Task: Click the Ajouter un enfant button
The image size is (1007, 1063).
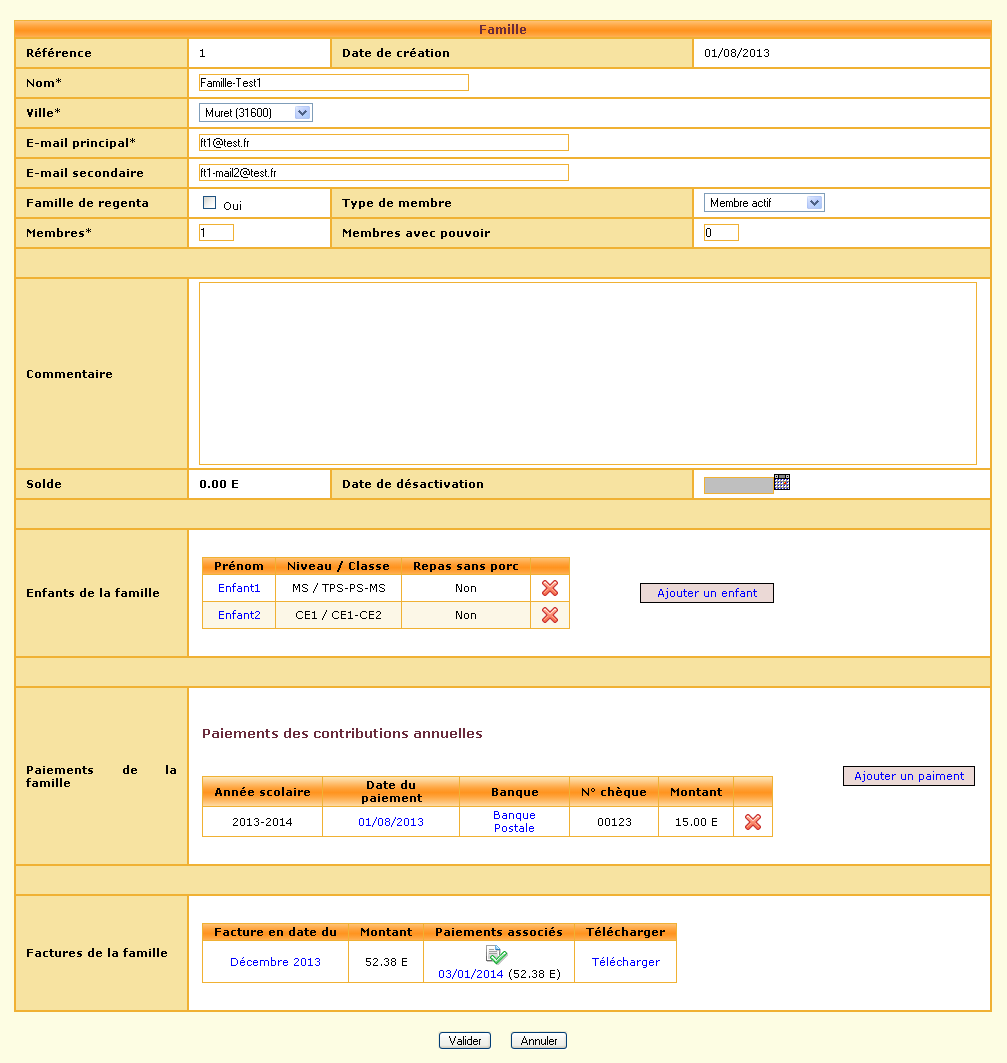Action: [x=707, y=593]
